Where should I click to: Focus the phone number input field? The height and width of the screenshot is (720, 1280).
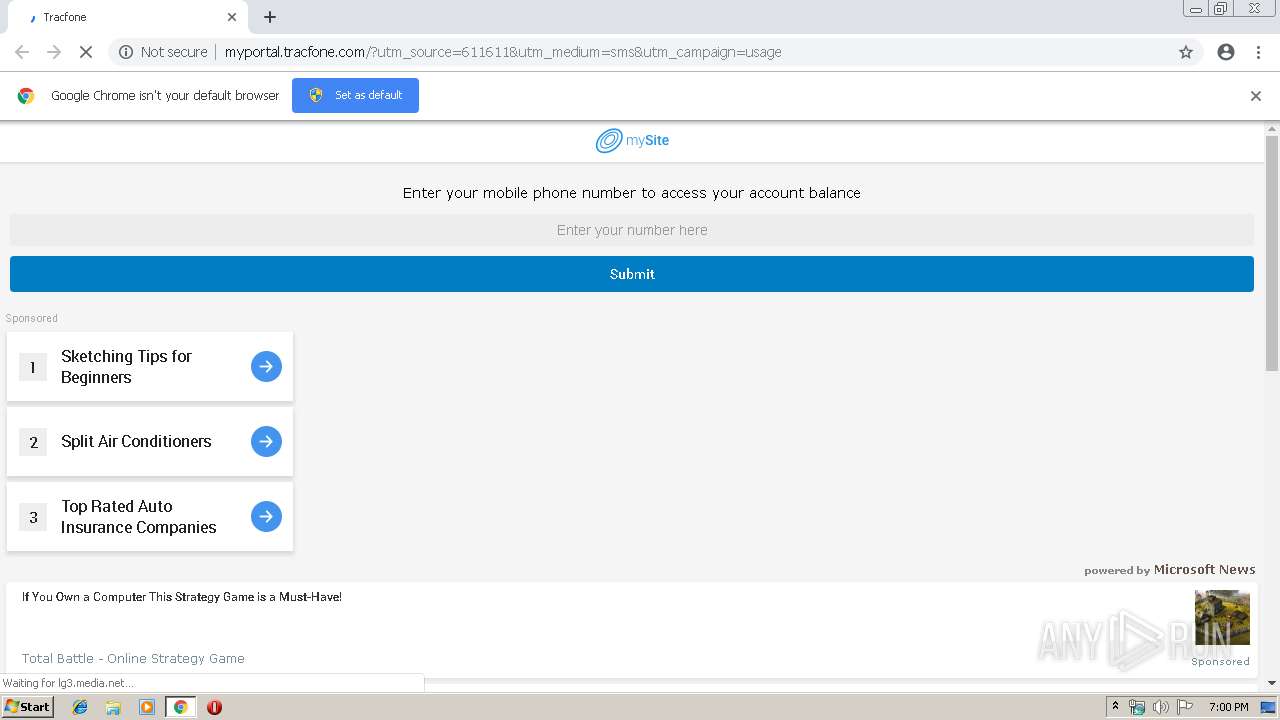click(x=632, y=230)
